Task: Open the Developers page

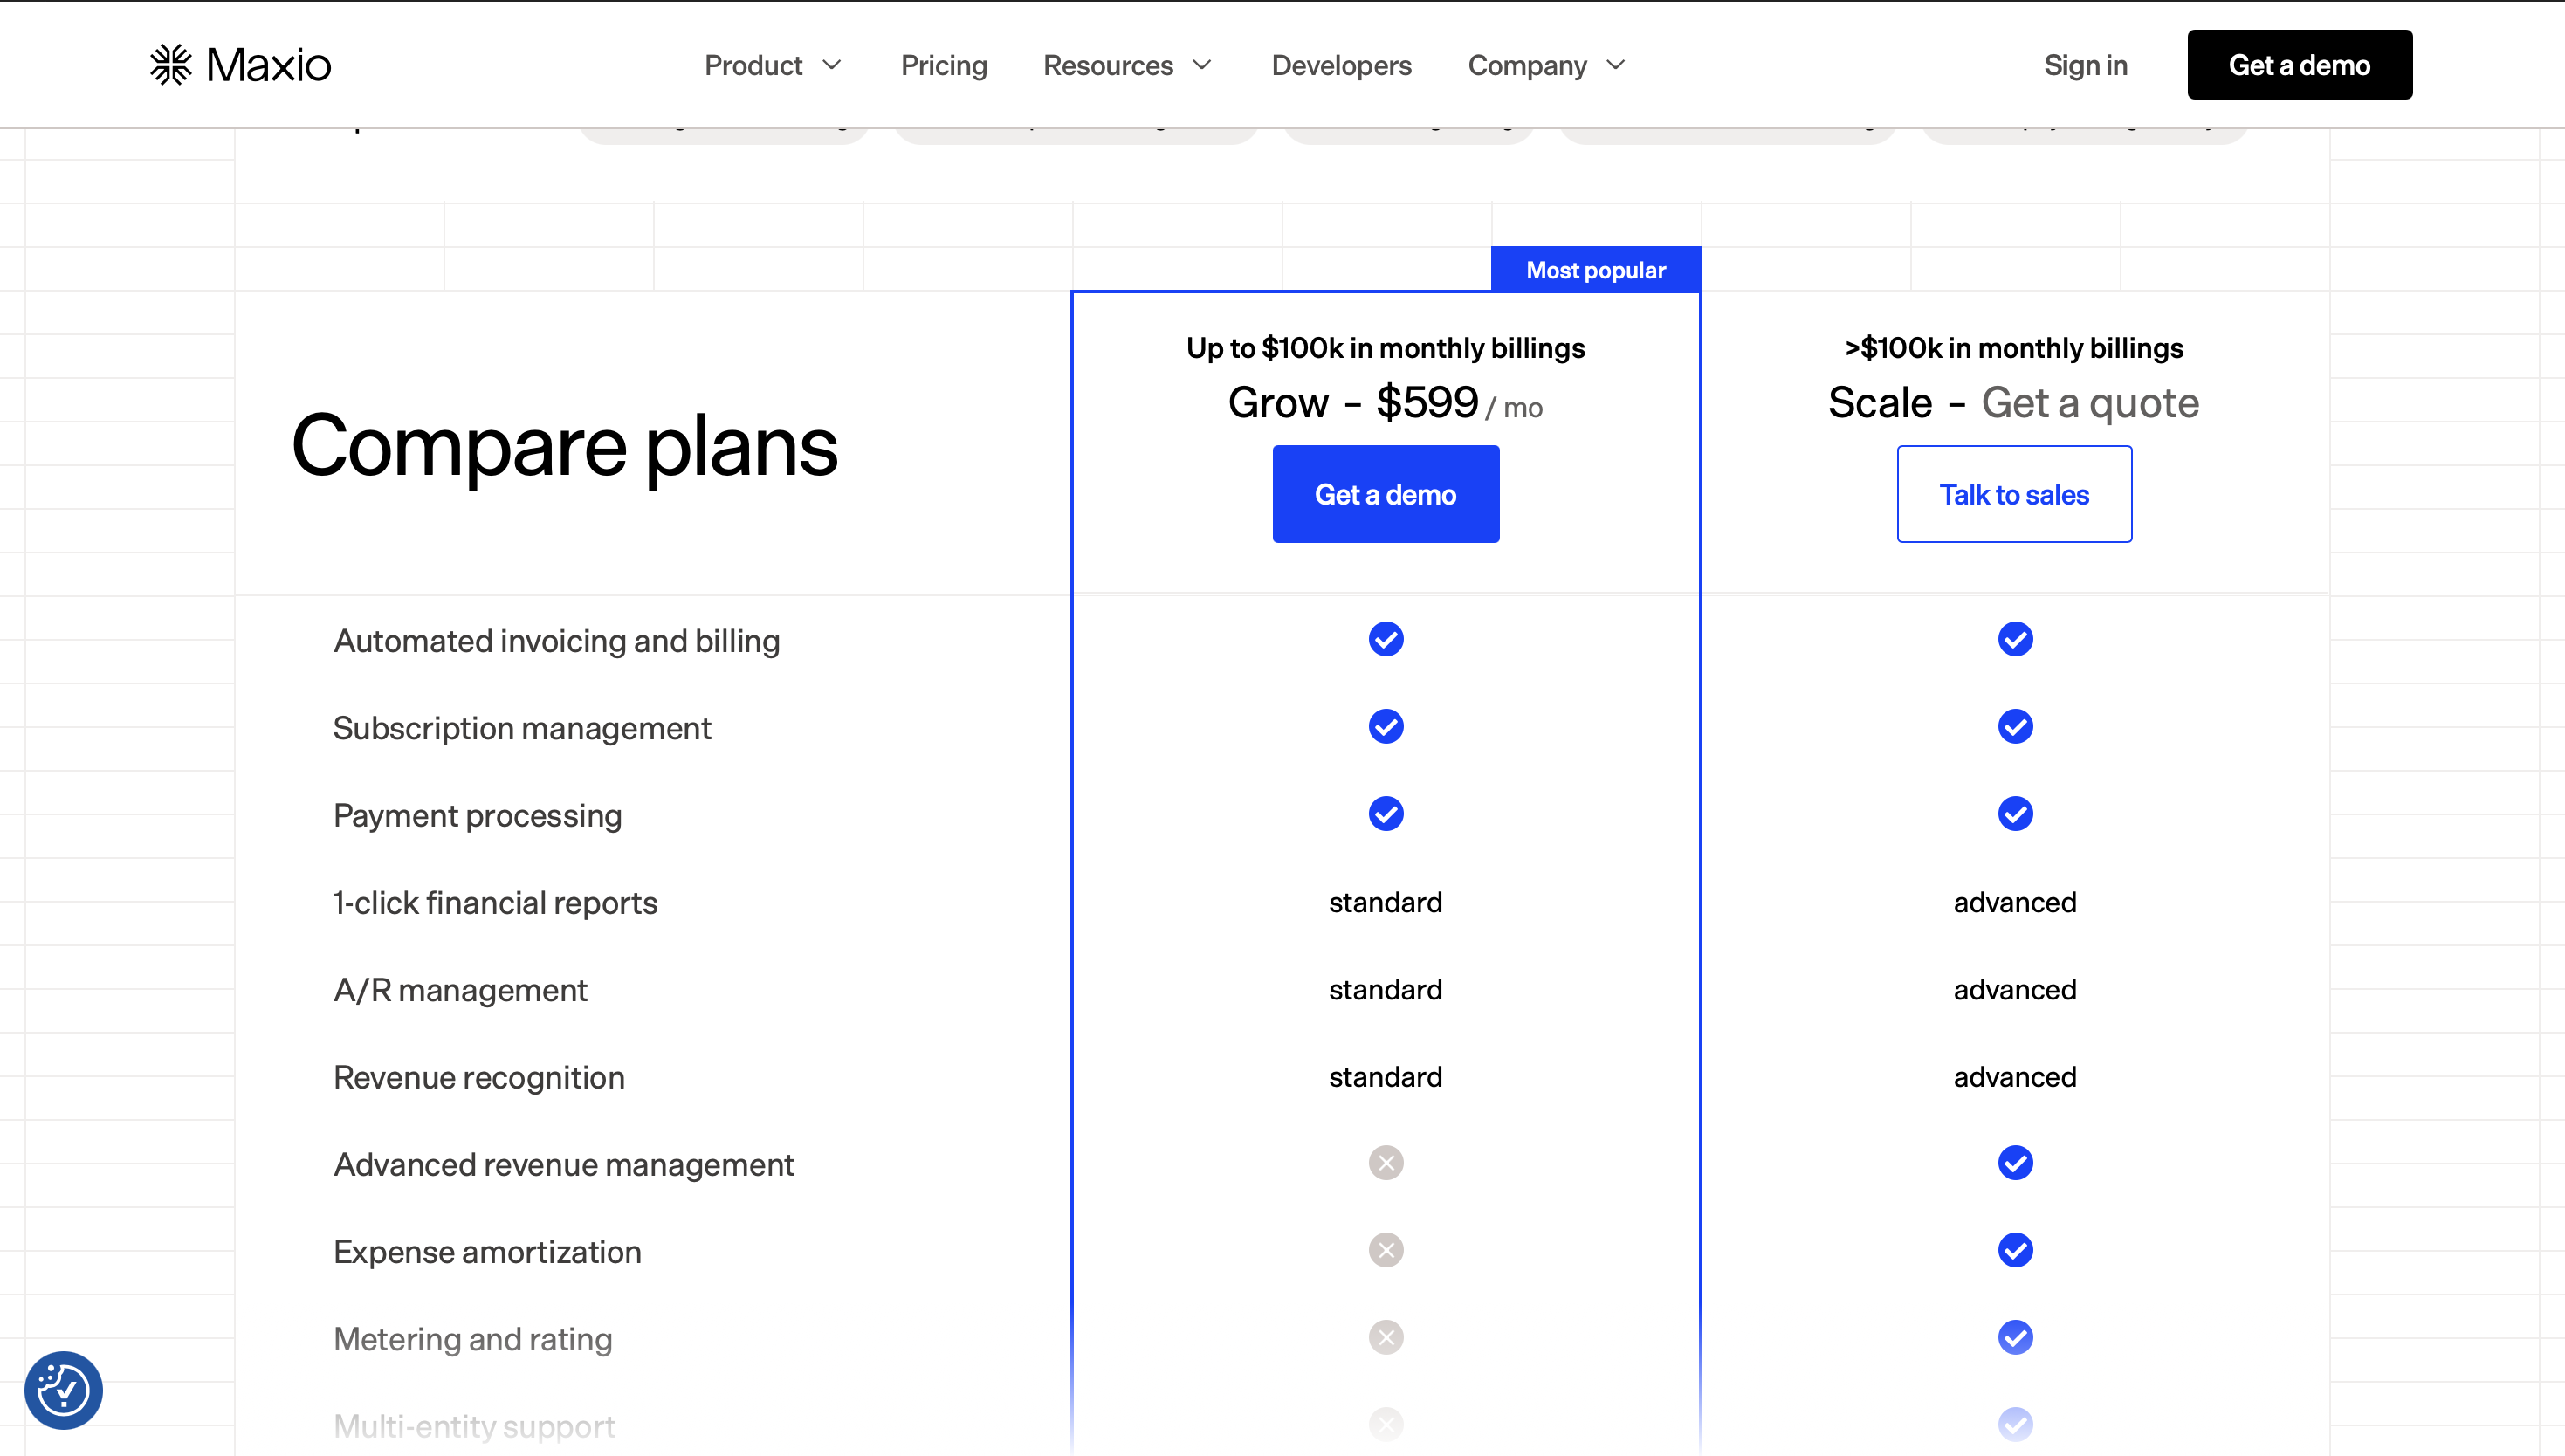Action: [x=1341, y=65]
